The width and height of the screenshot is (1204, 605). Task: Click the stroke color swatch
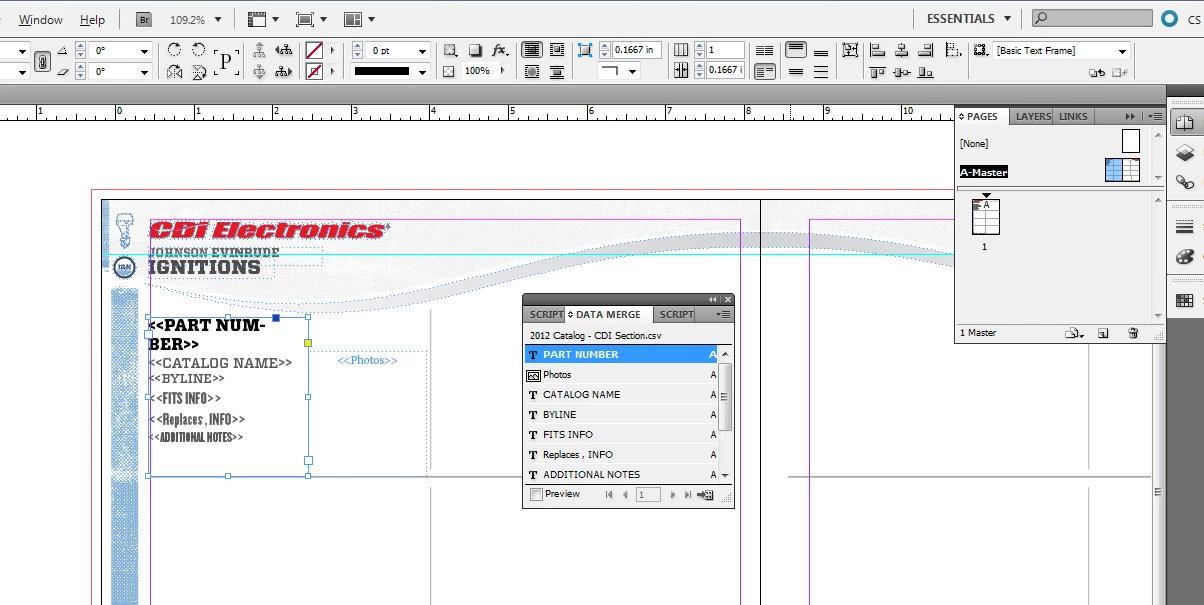pos(314,72)
